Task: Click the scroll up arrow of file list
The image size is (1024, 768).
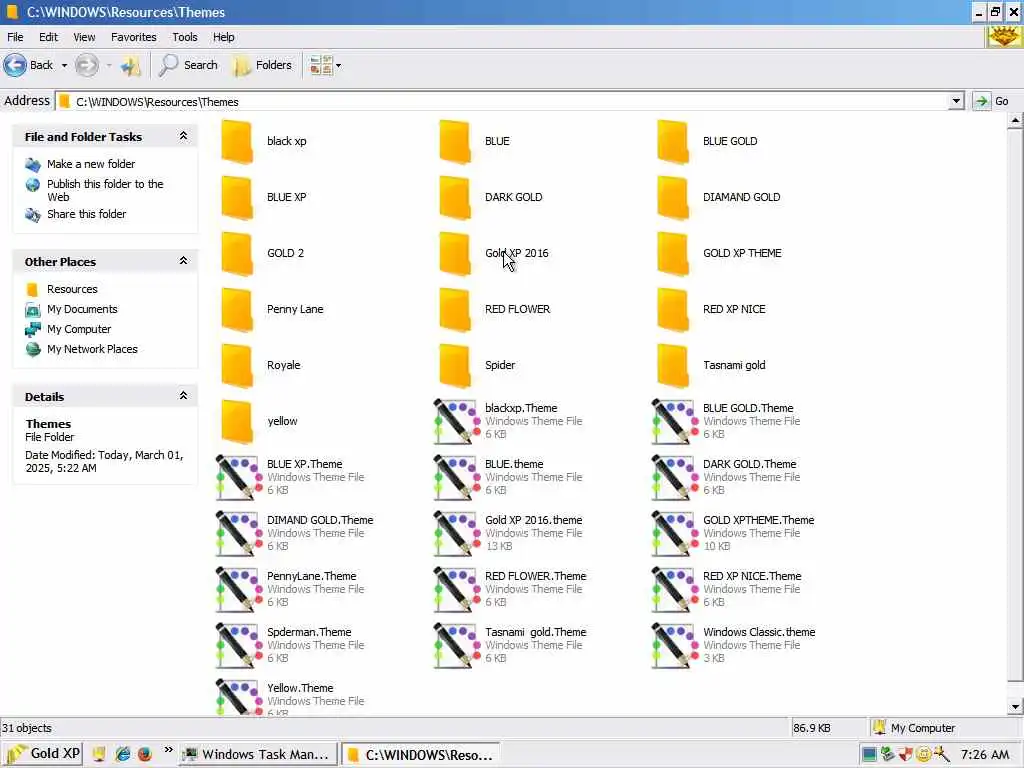Action: (x=1015, y=120)
